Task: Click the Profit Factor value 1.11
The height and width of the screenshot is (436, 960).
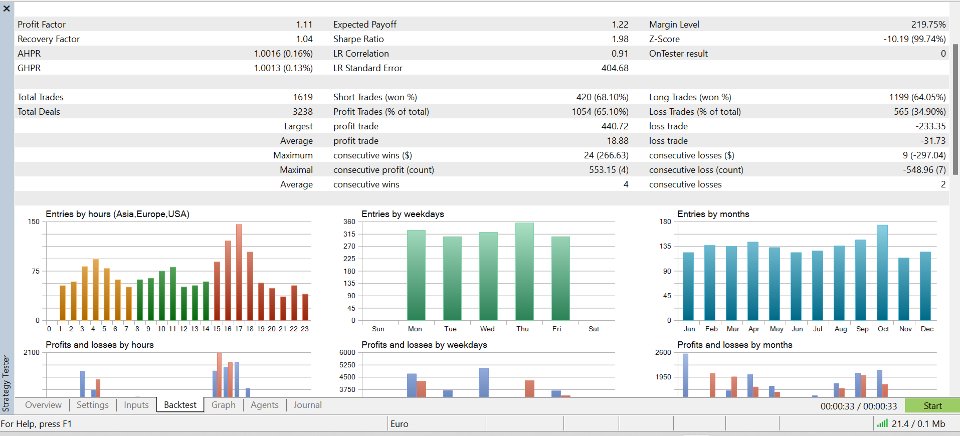Action: coord(304,25)
